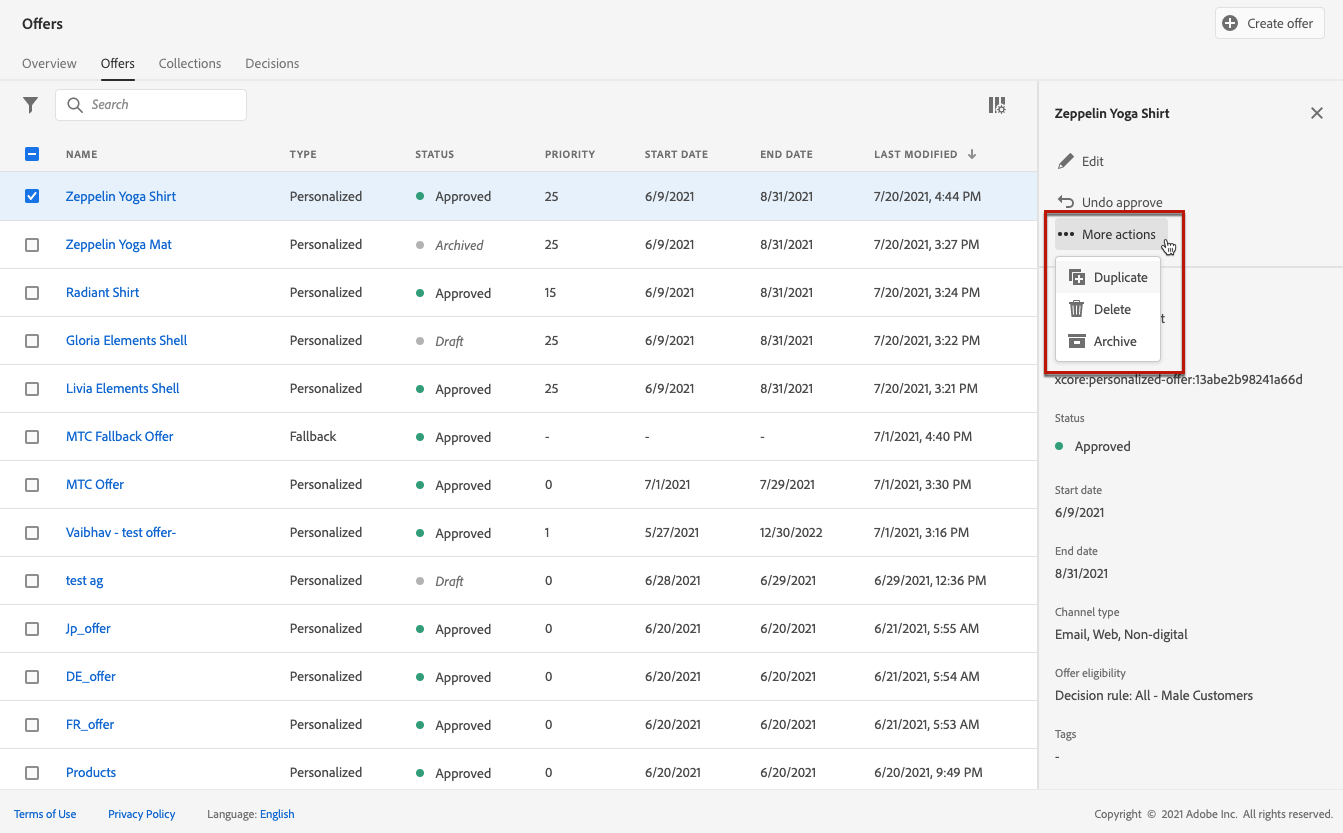Viewport: 1343px width, 833px height.
Task: Click the Create offer plus button
Action: [x=1269, y=23]
